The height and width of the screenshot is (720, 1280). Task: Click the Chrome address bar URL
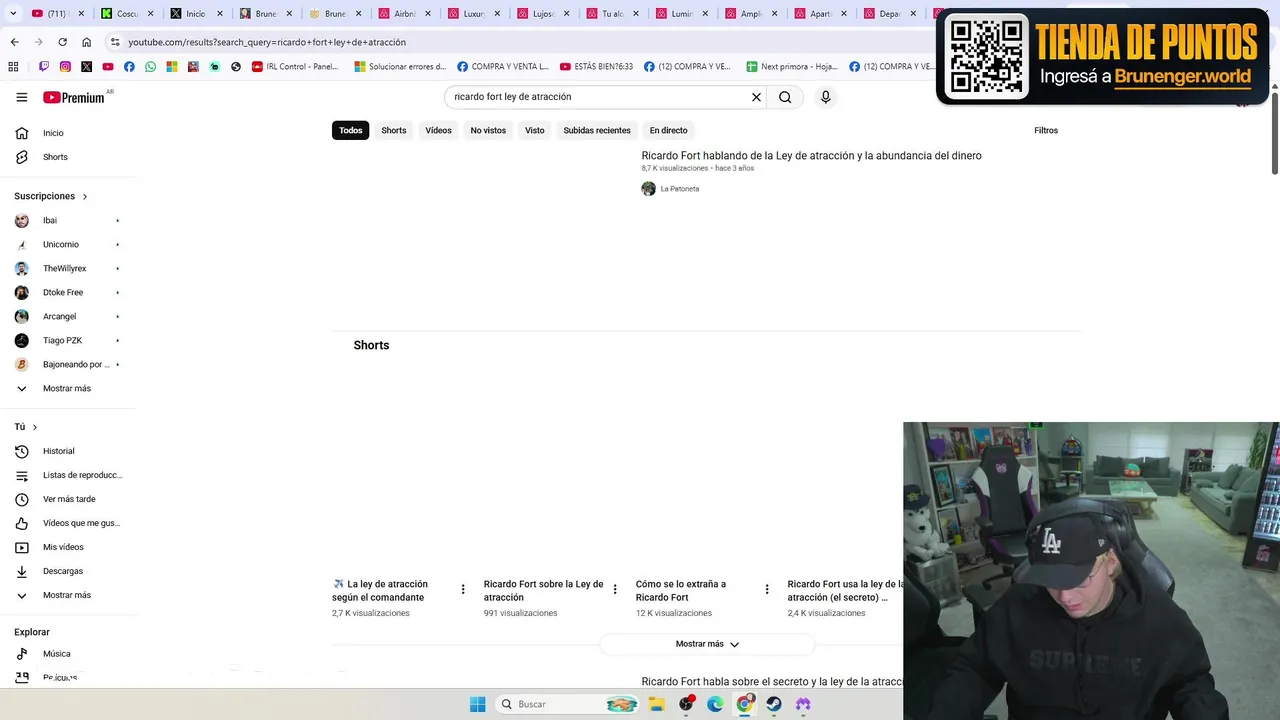pos(267,42)
